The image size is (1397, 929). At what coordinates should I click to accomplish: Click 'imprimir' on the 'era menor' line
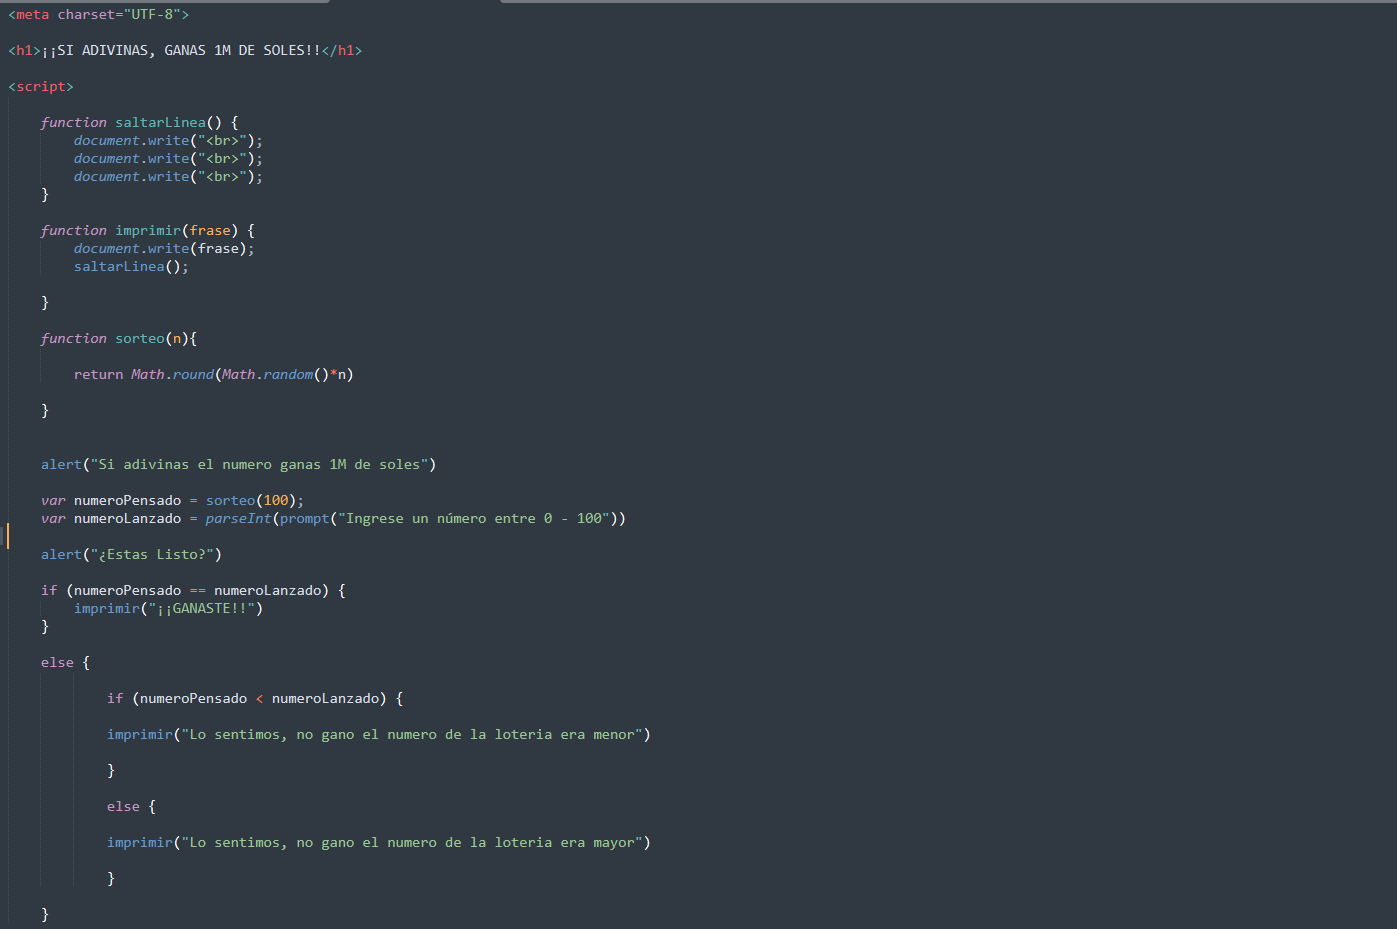[139, 734]
